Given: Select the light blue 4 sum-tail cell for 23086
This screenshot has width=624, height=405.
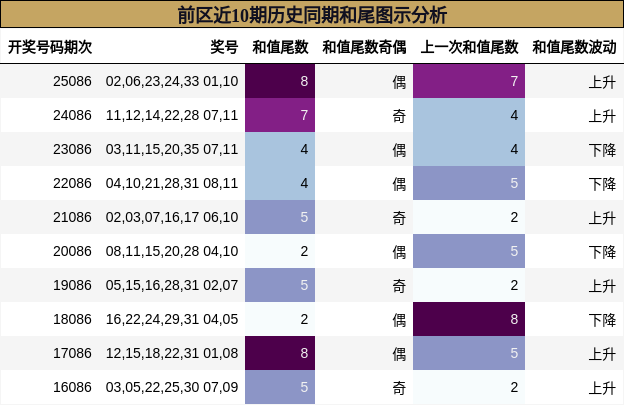Looking at the screenshot, I should [x=280, y=149].
